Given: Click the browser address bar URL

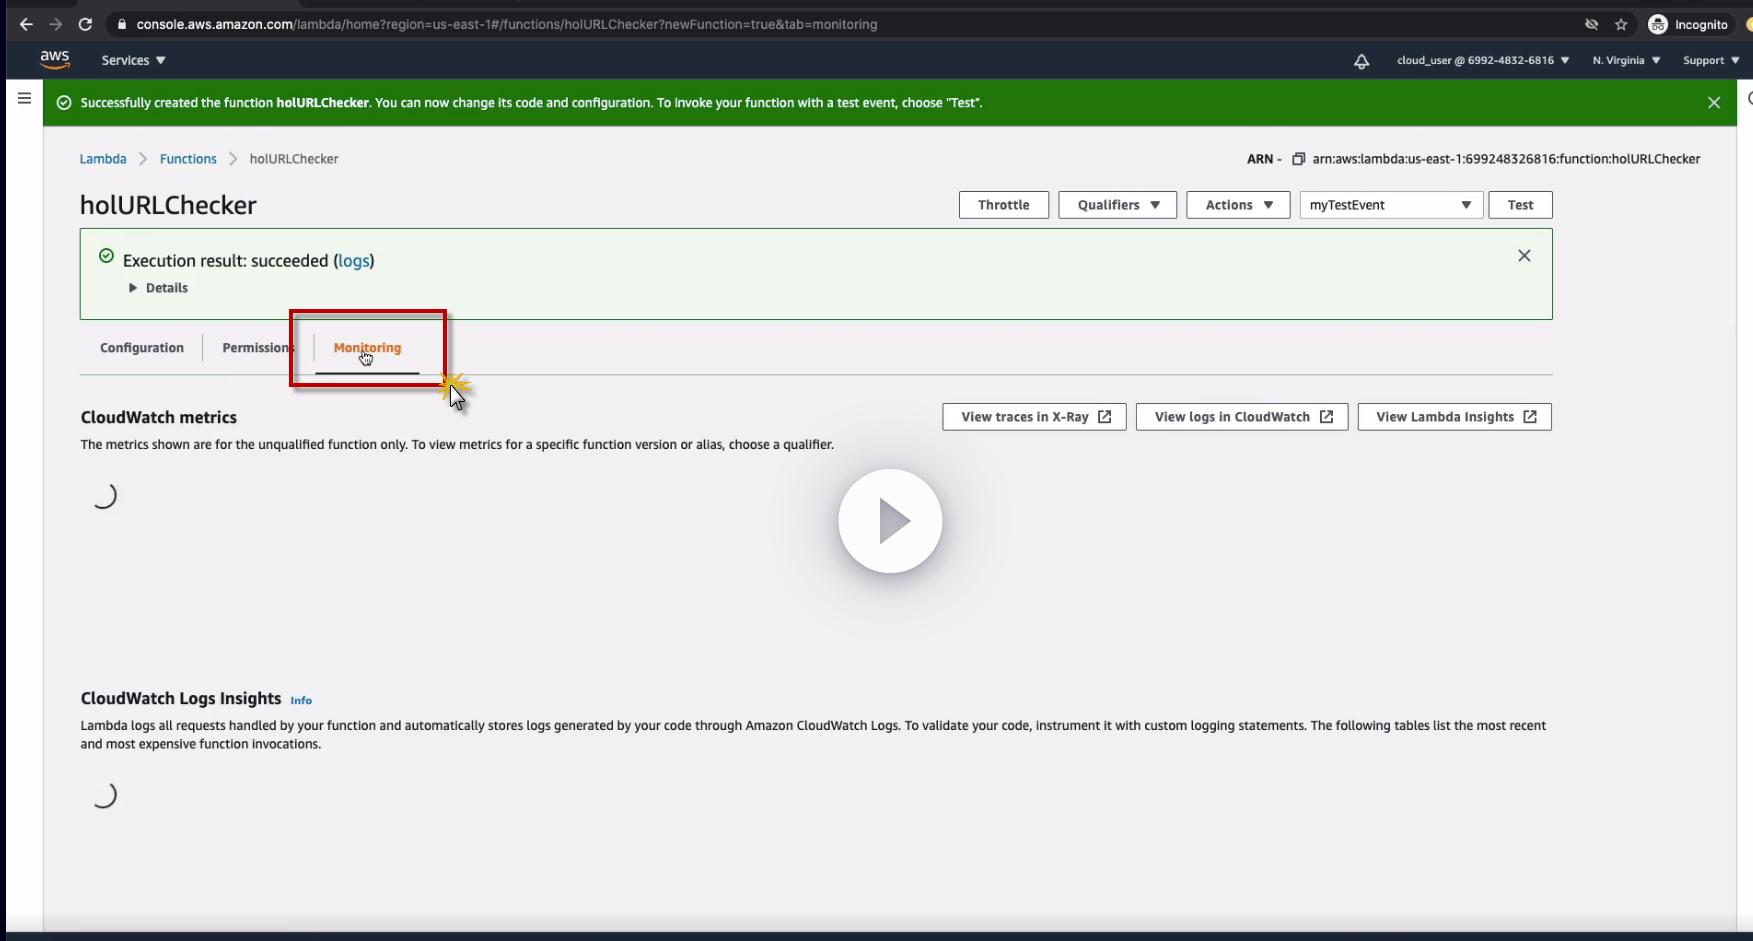Looking at the screenshot, I should coord(507,24).
